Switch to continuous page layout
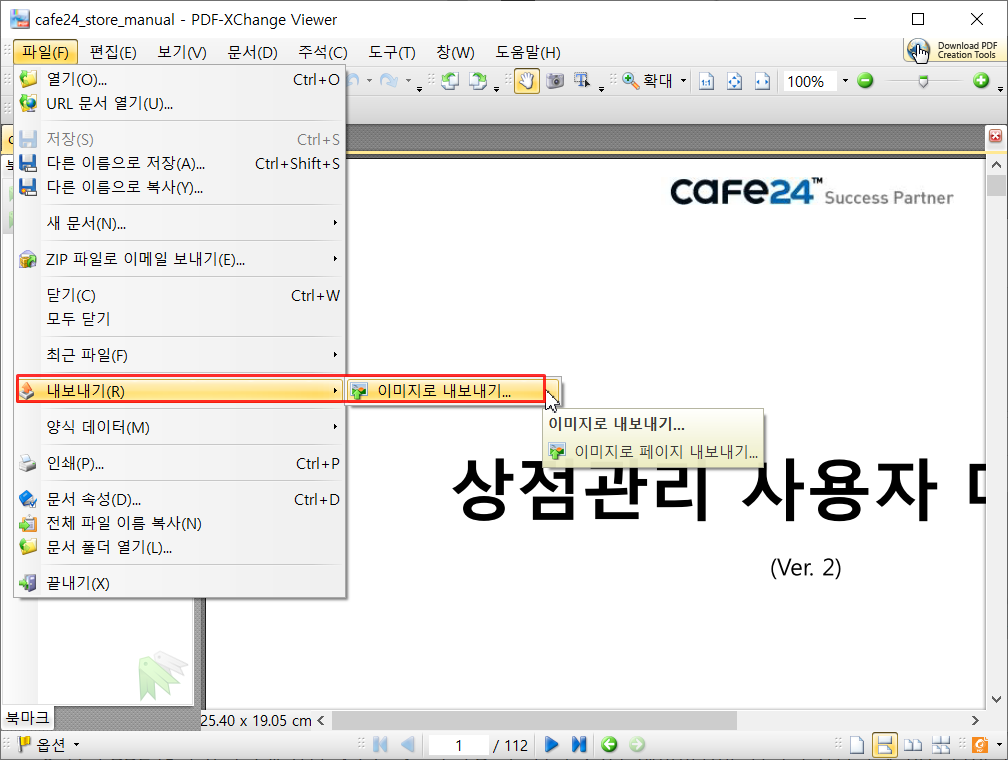 pos(885,745)
